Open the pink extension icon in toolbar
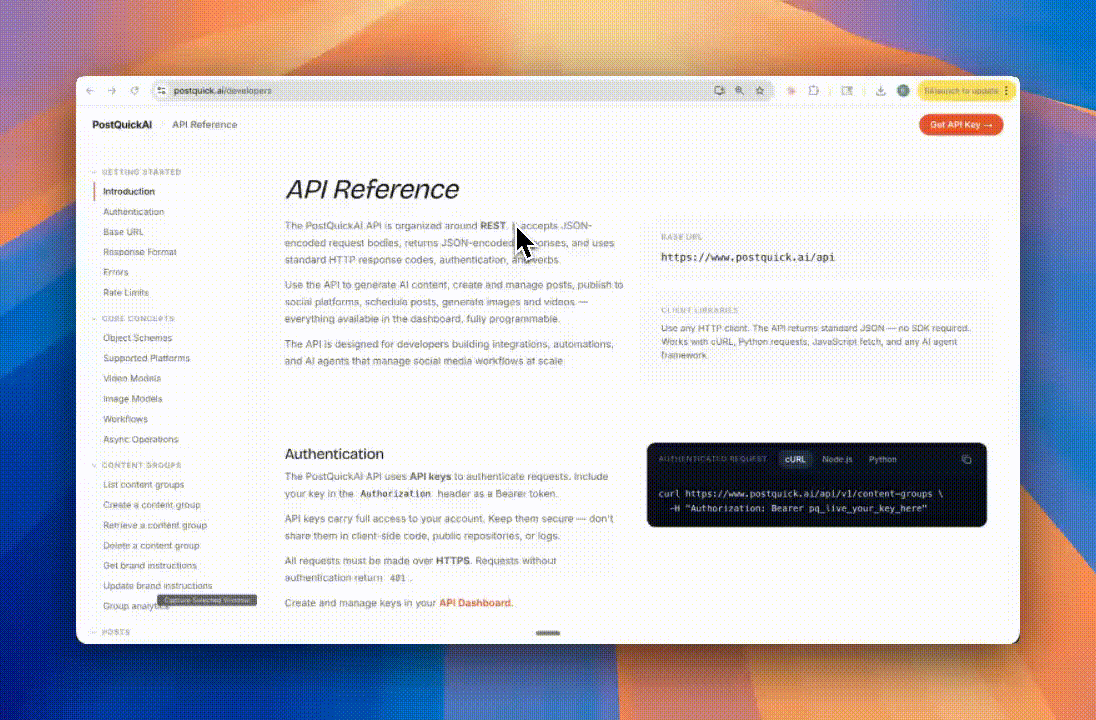 click(791, 91)
